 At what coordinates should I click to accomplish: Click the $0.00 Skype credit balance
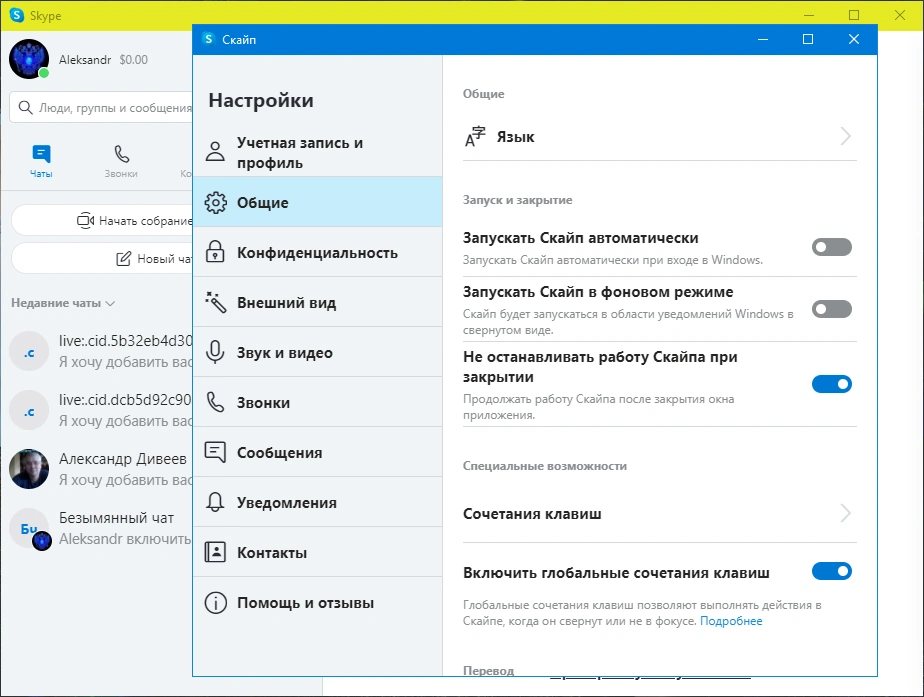pyautogui.click(x=134, y=60)
